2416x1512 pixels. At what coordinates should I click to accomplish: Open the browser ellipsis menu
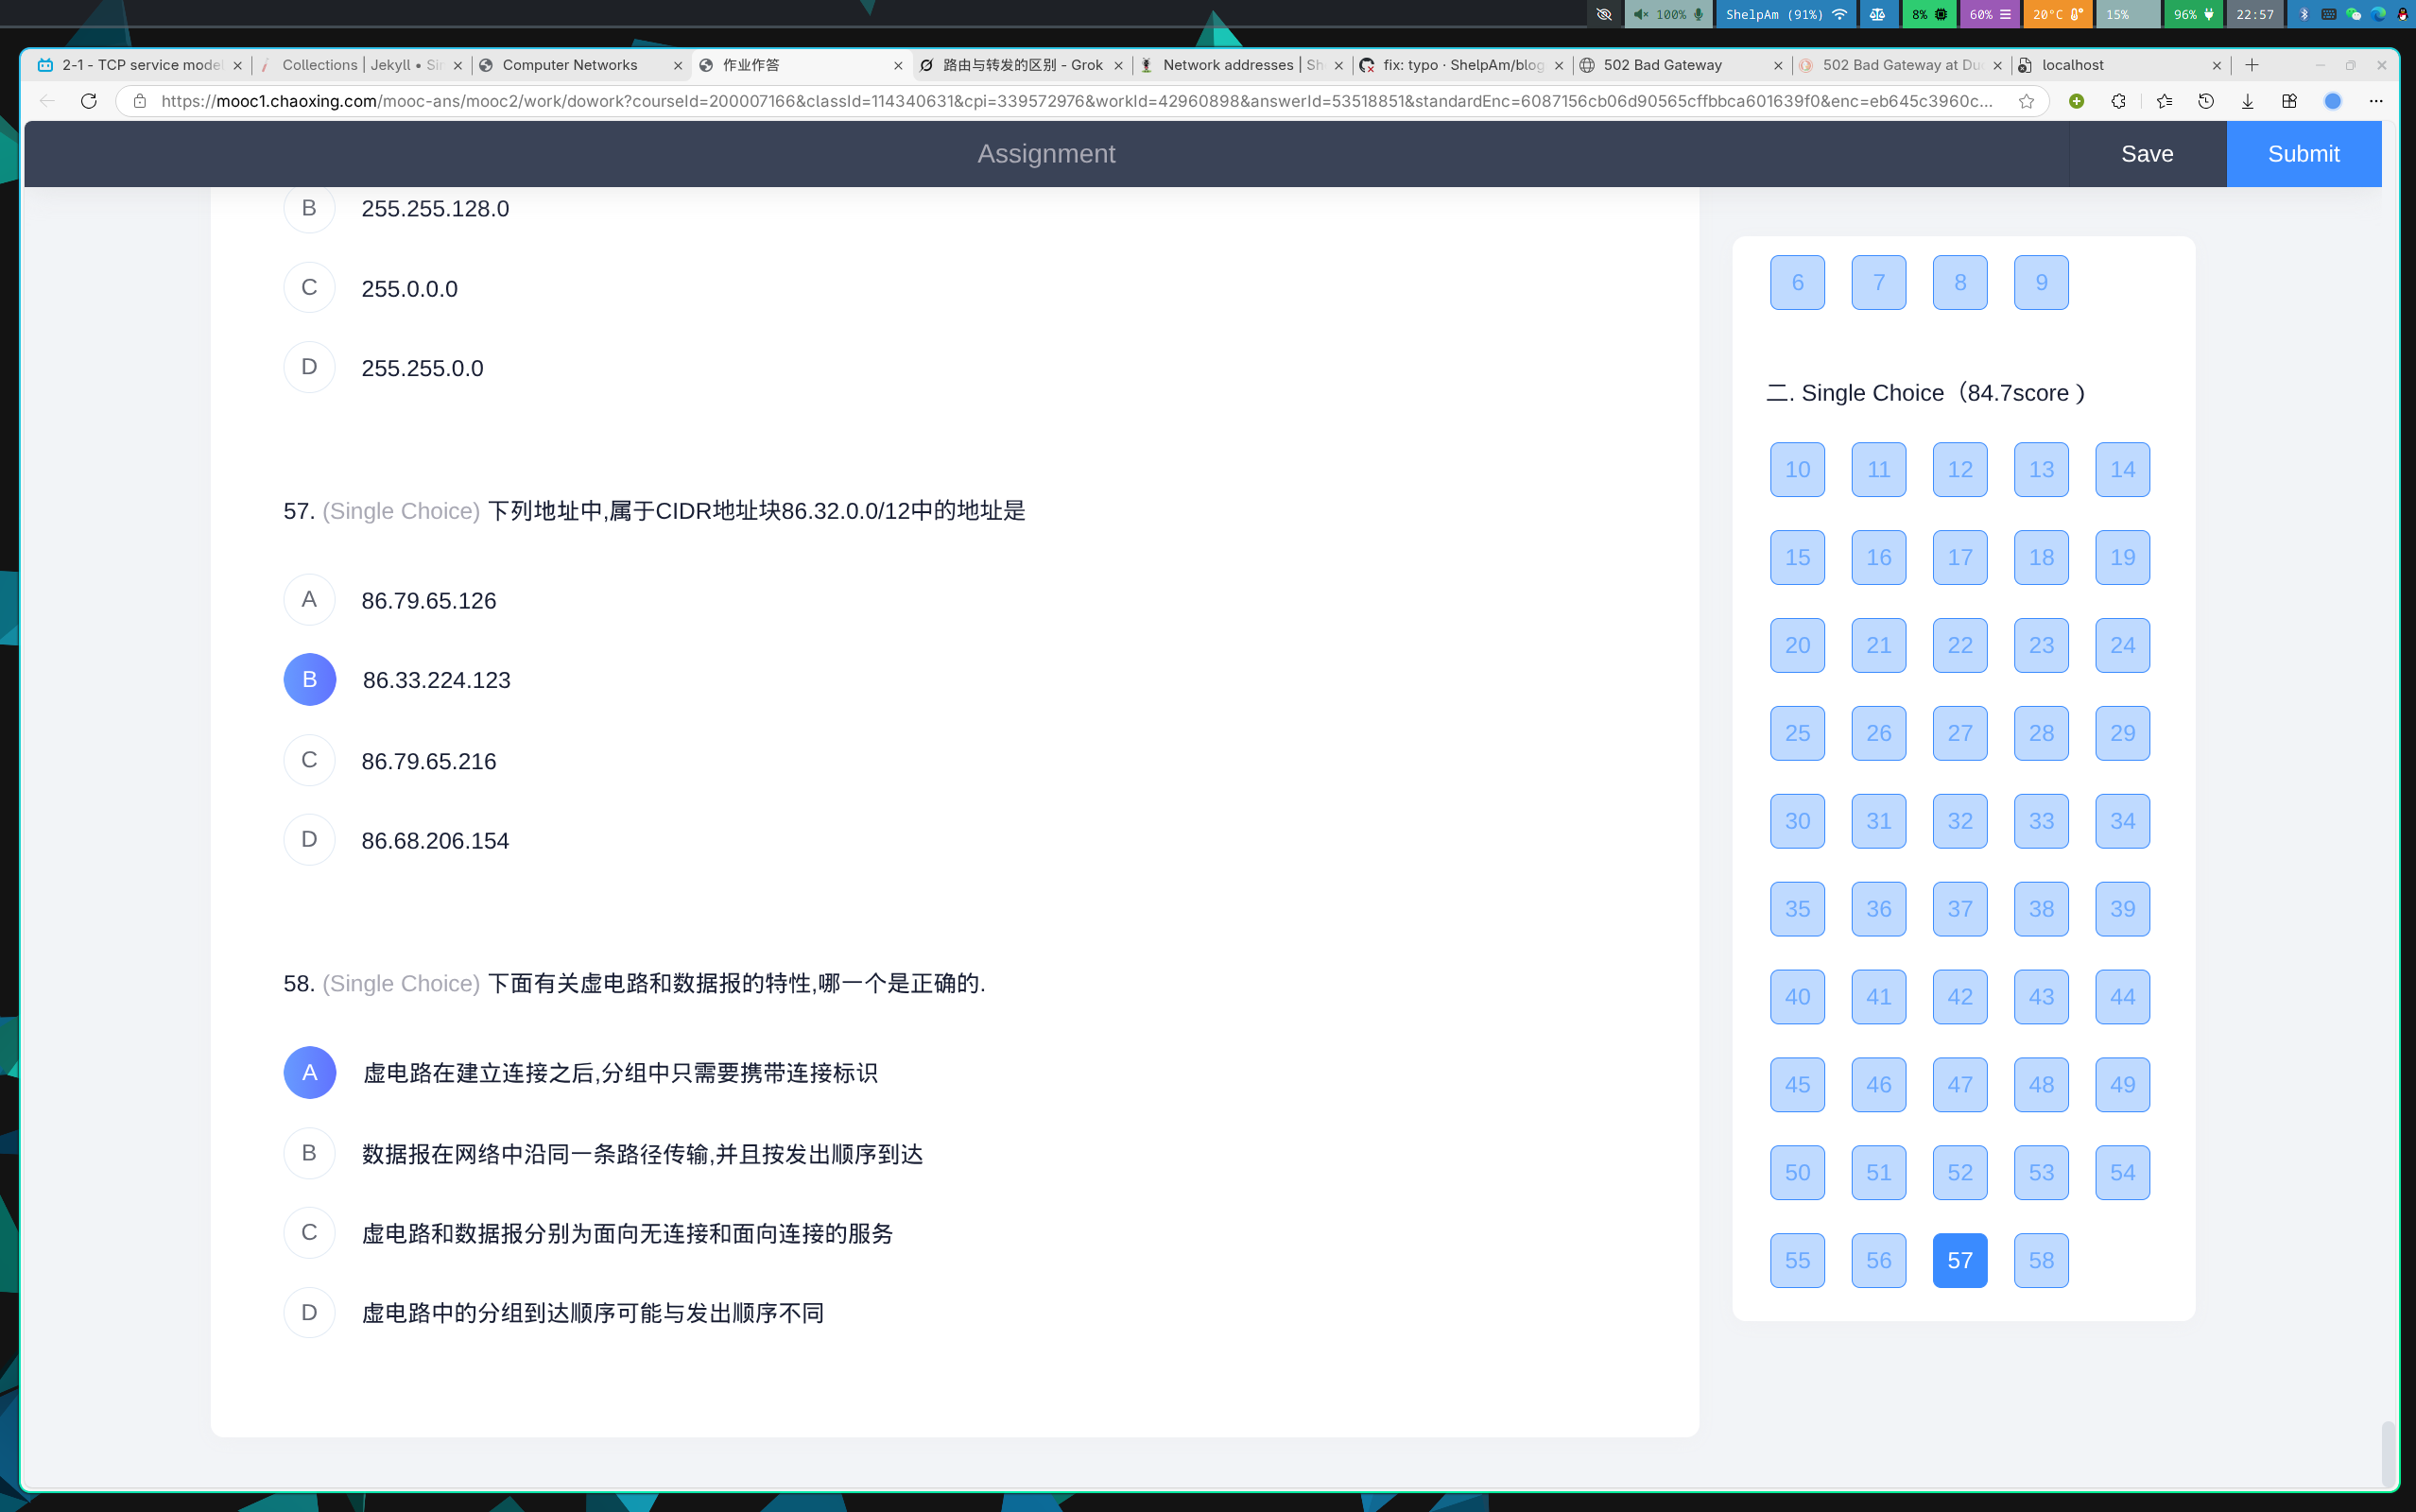(2377, 101)
